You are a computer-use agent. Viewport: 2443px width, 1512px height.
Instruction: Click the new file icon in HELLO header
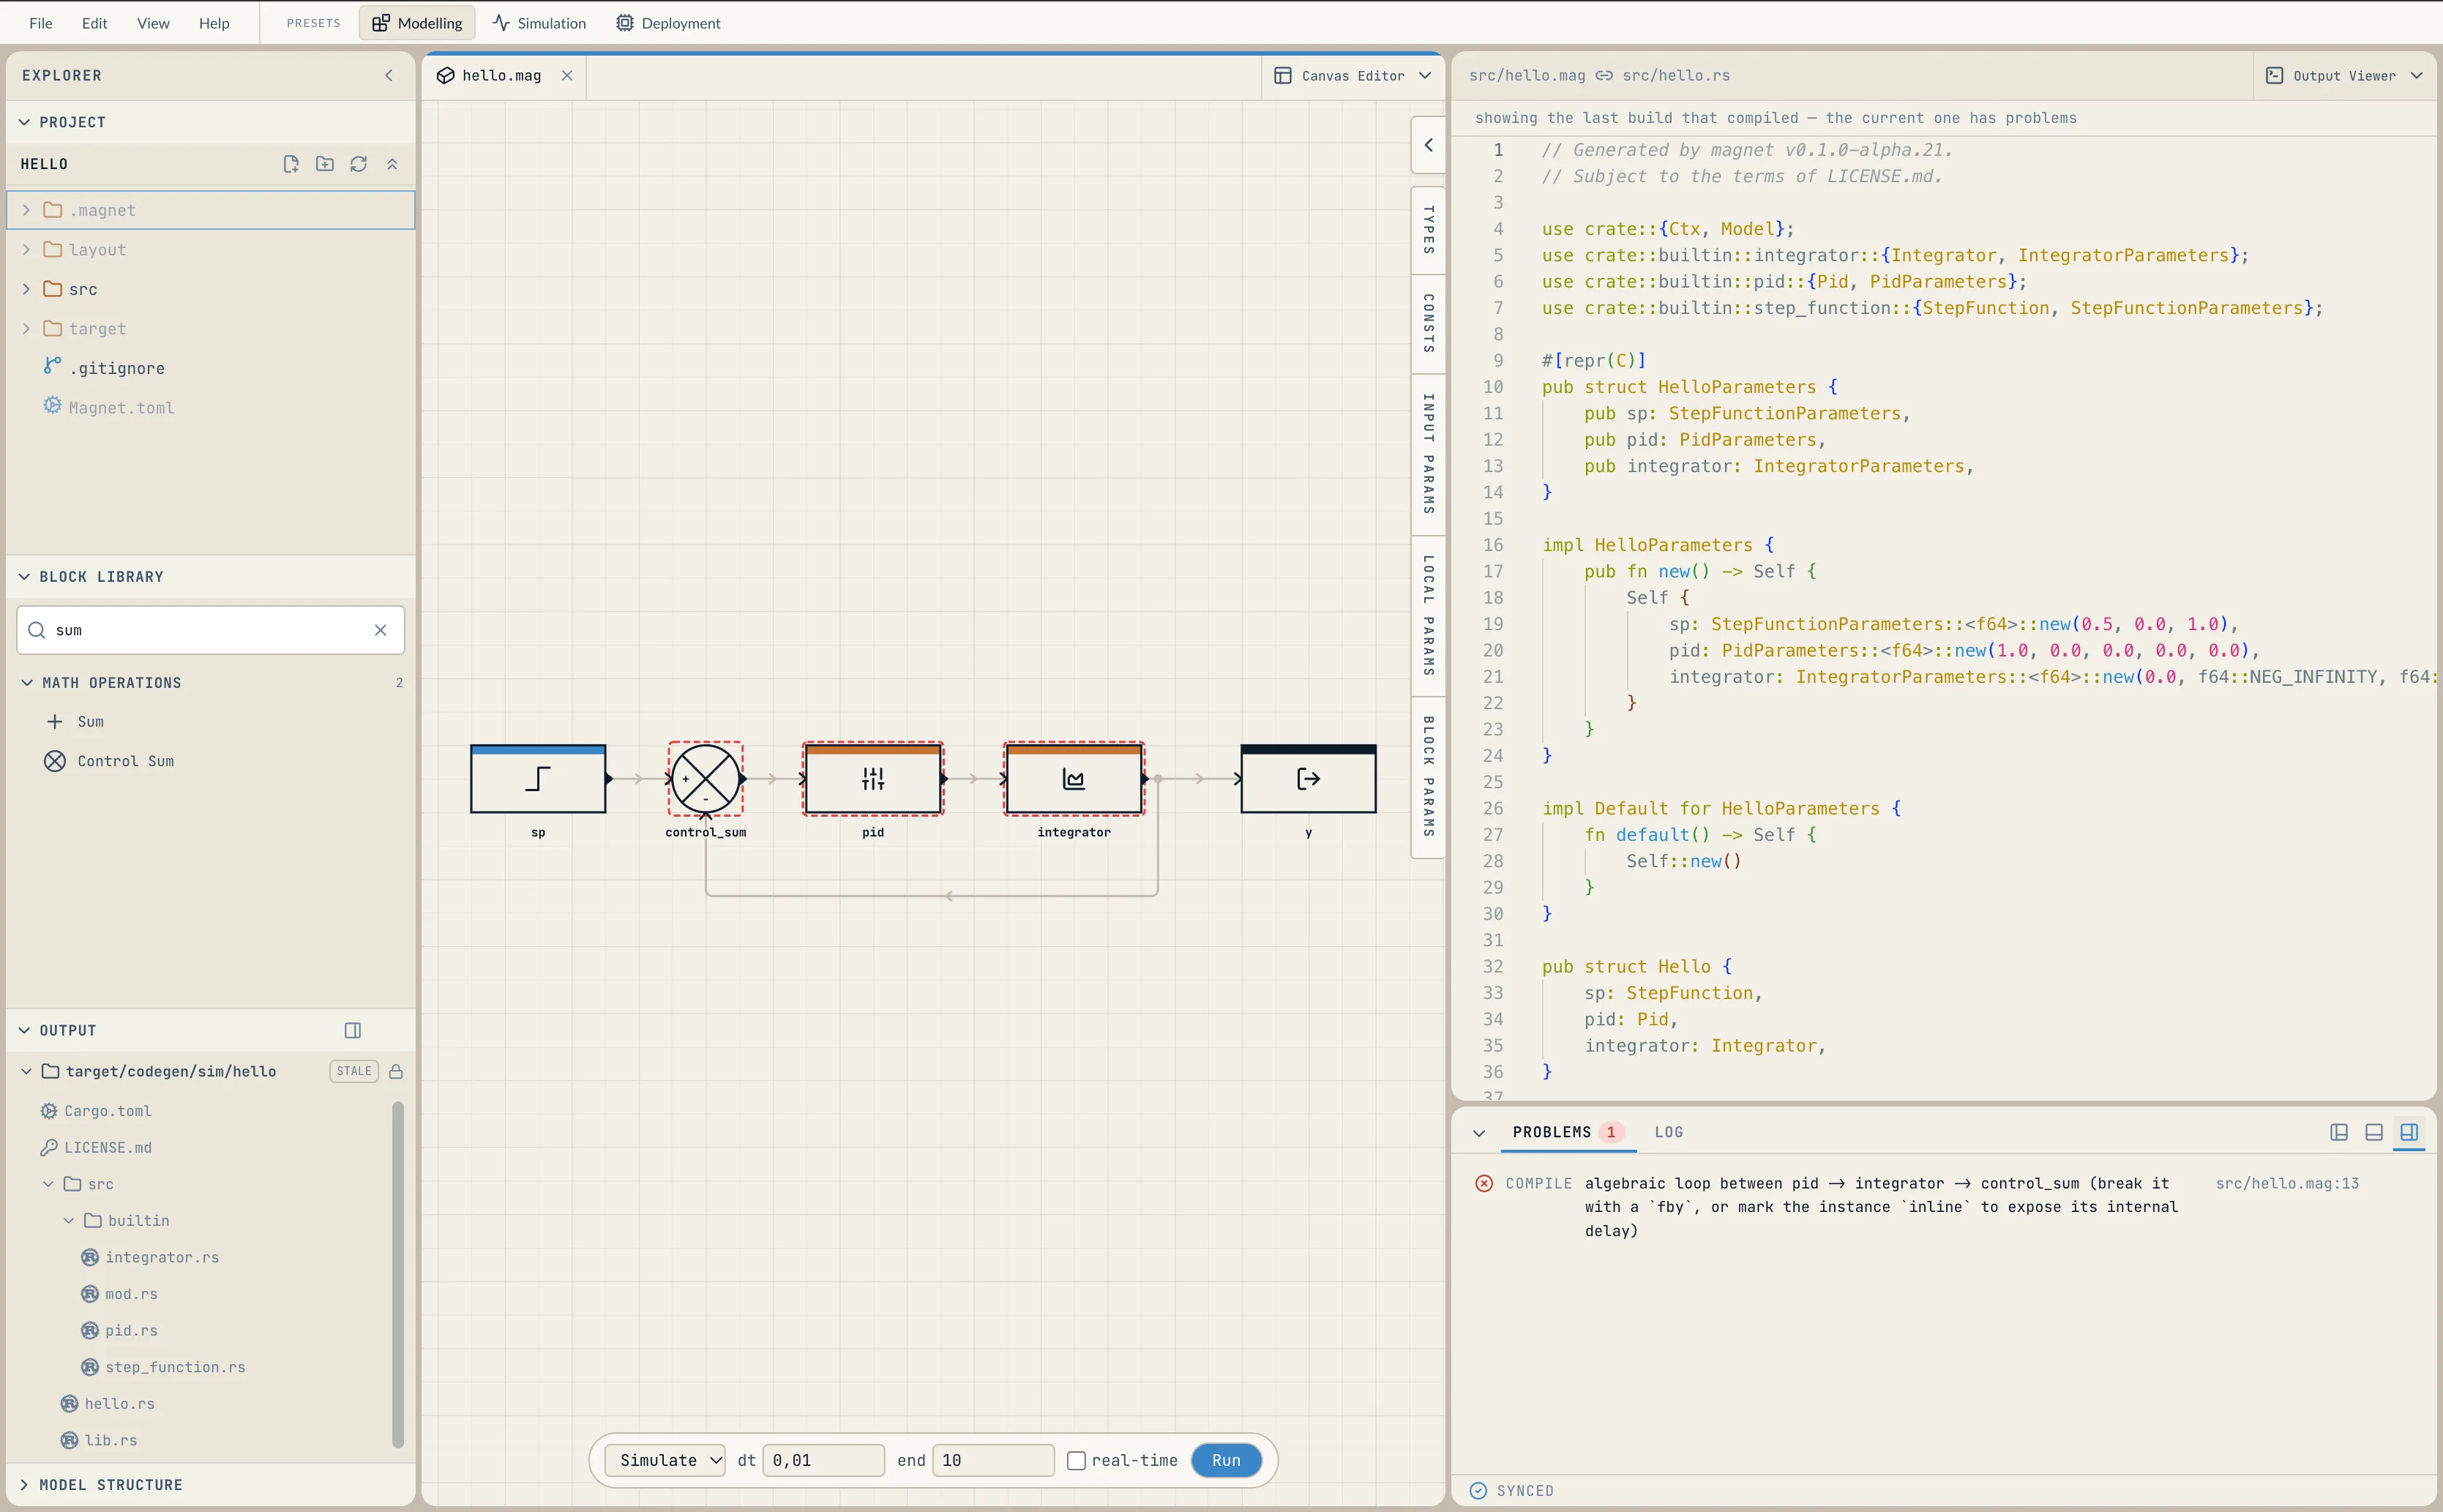click(x=291, y=164)
